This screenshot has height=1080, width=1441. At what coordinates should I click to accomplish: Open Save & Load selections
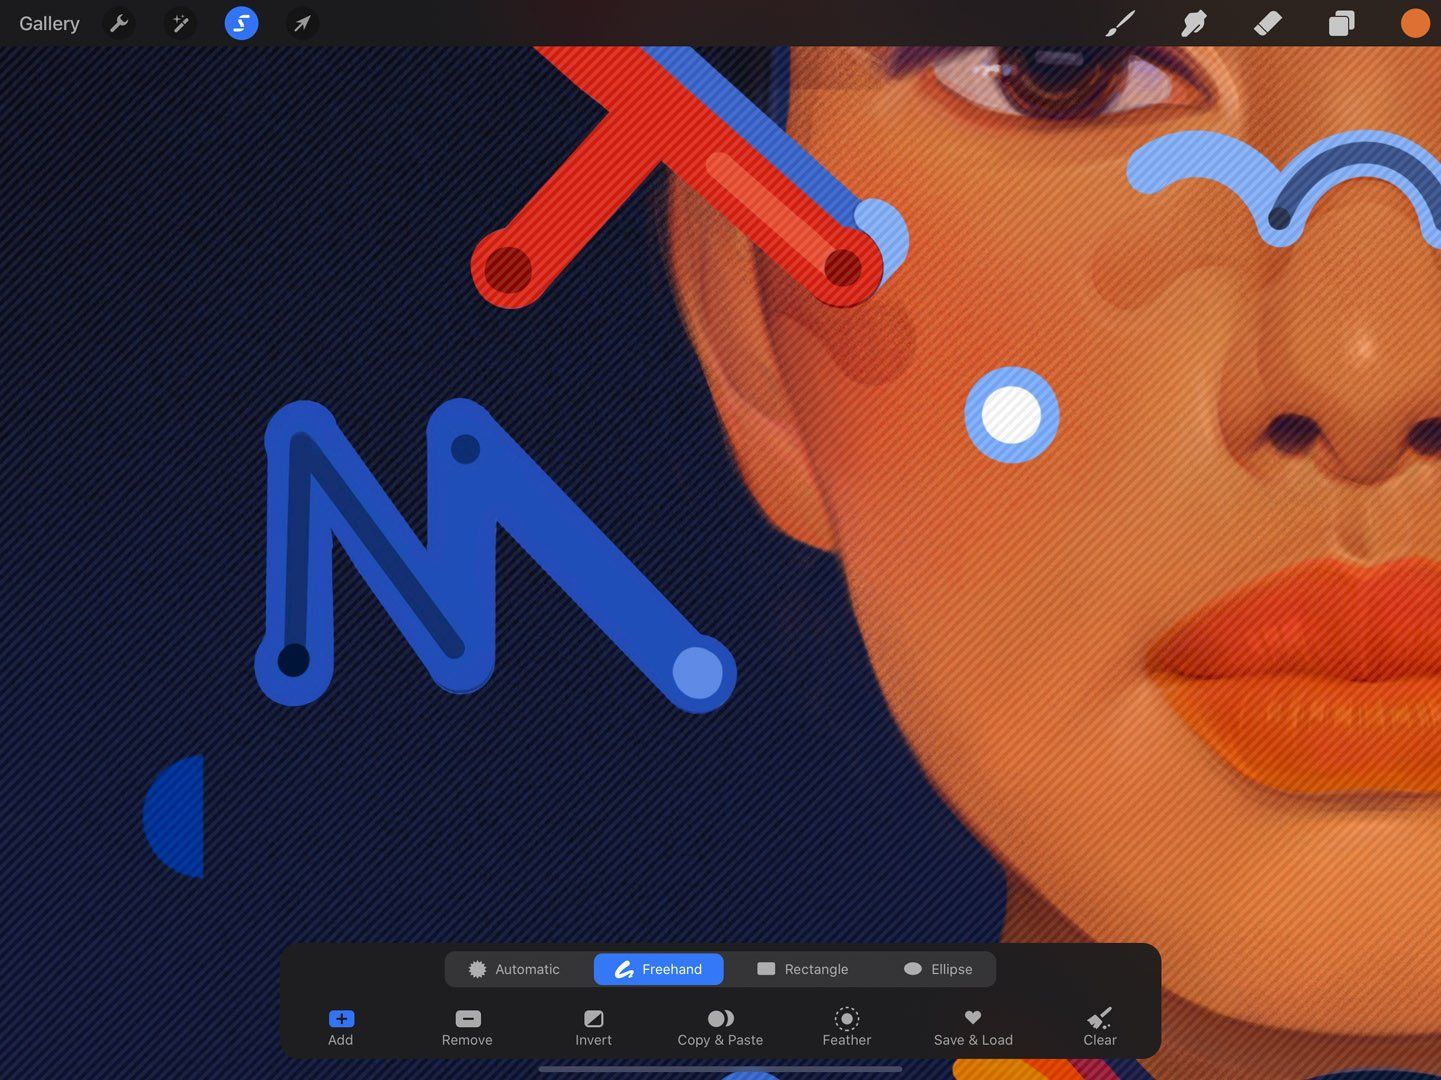[x=972, y=1027]
